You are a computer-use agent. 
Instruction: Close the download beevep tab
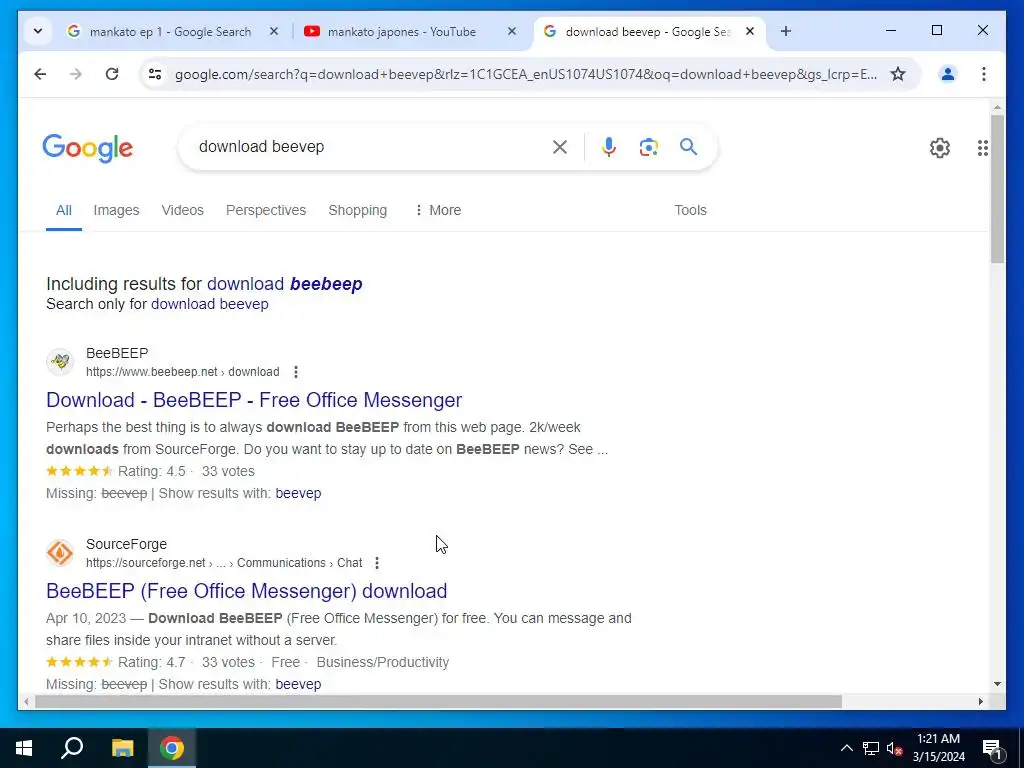(750, 31)
